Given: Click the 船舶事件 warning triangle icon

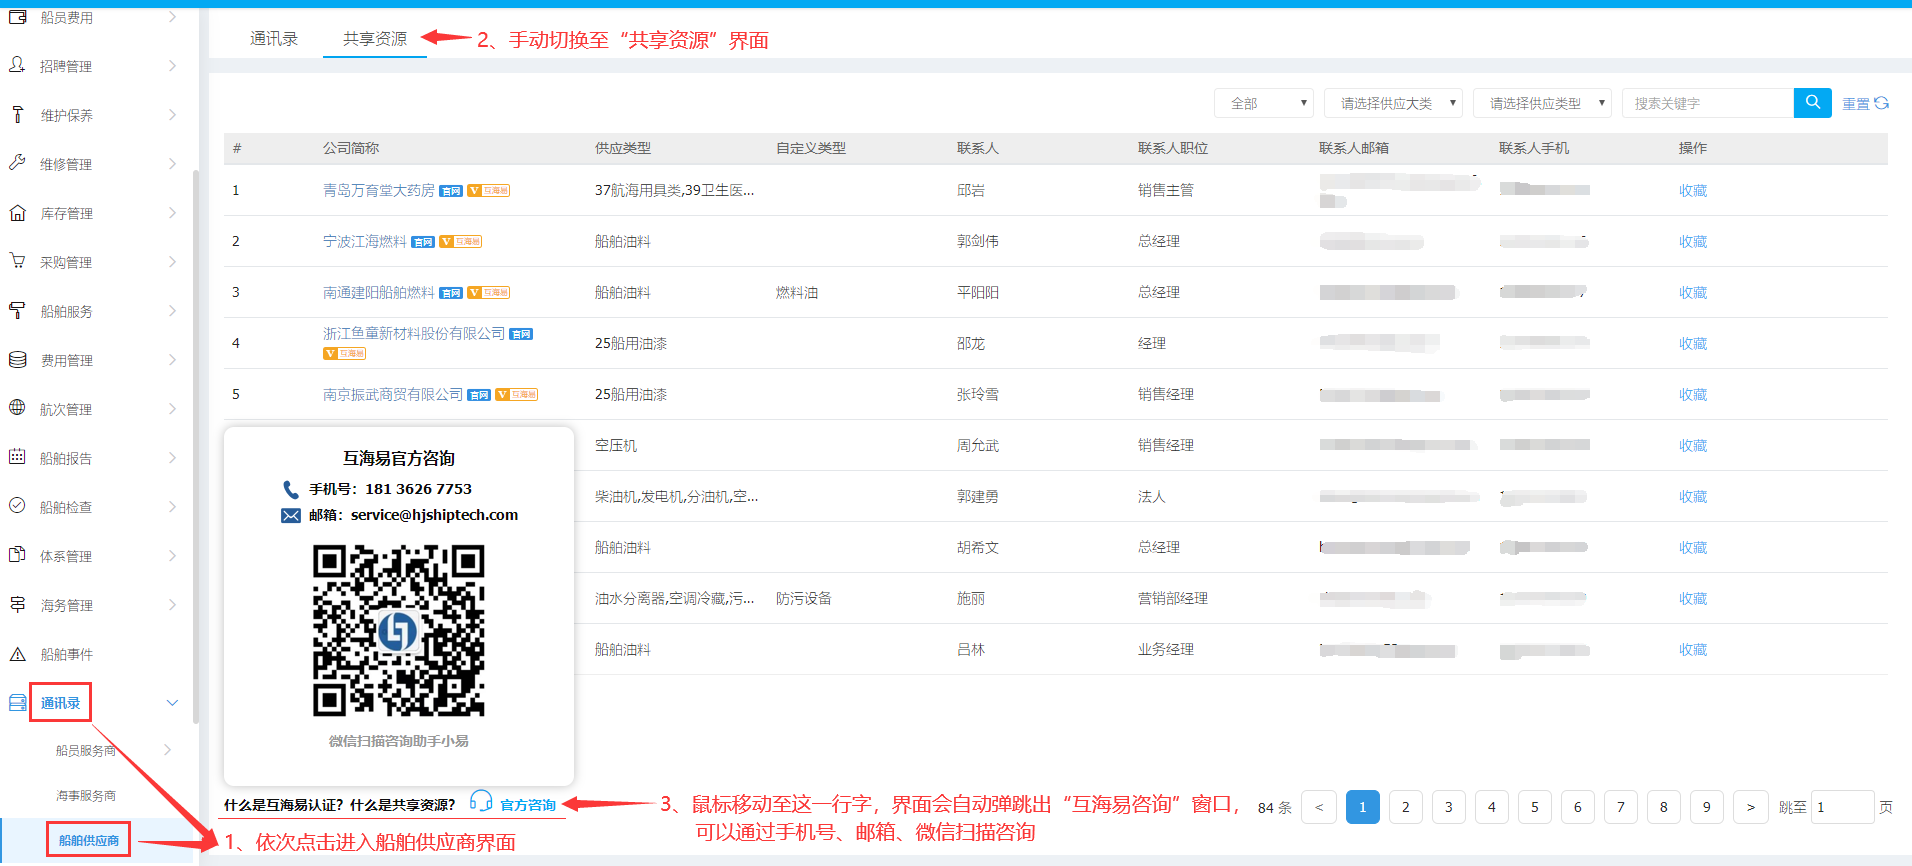Looking at the screenshot, I should tap(18, 654).
